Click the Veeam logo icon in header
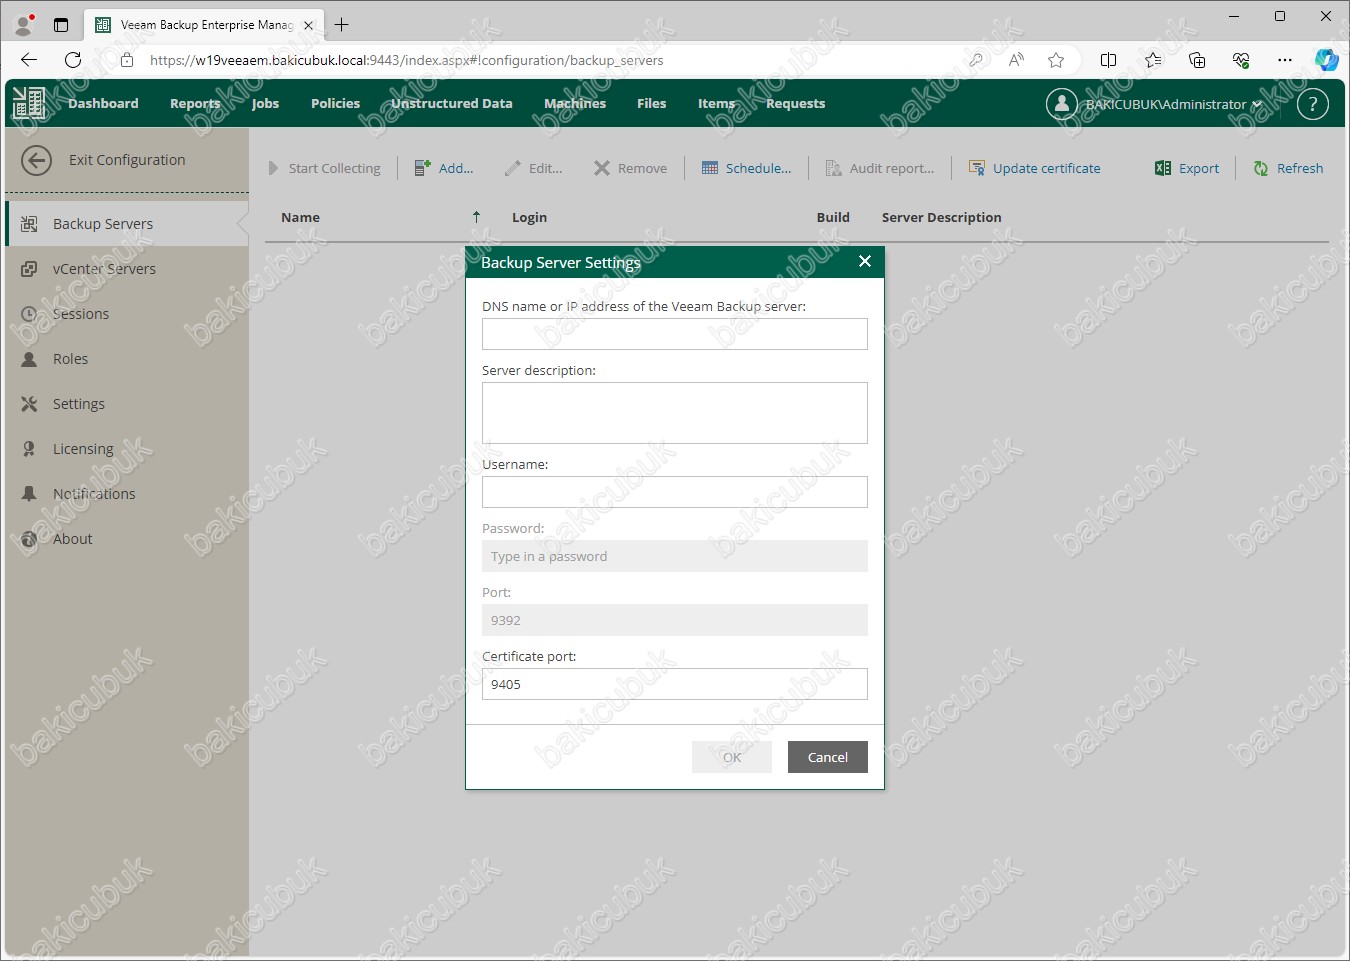The image size is (1350, 961). pos(29,103)
